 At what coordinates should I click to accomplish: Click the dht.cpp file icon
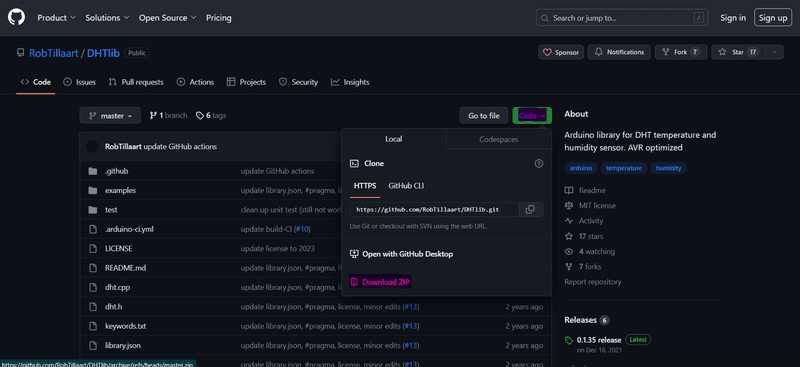[x=93, y=287]
